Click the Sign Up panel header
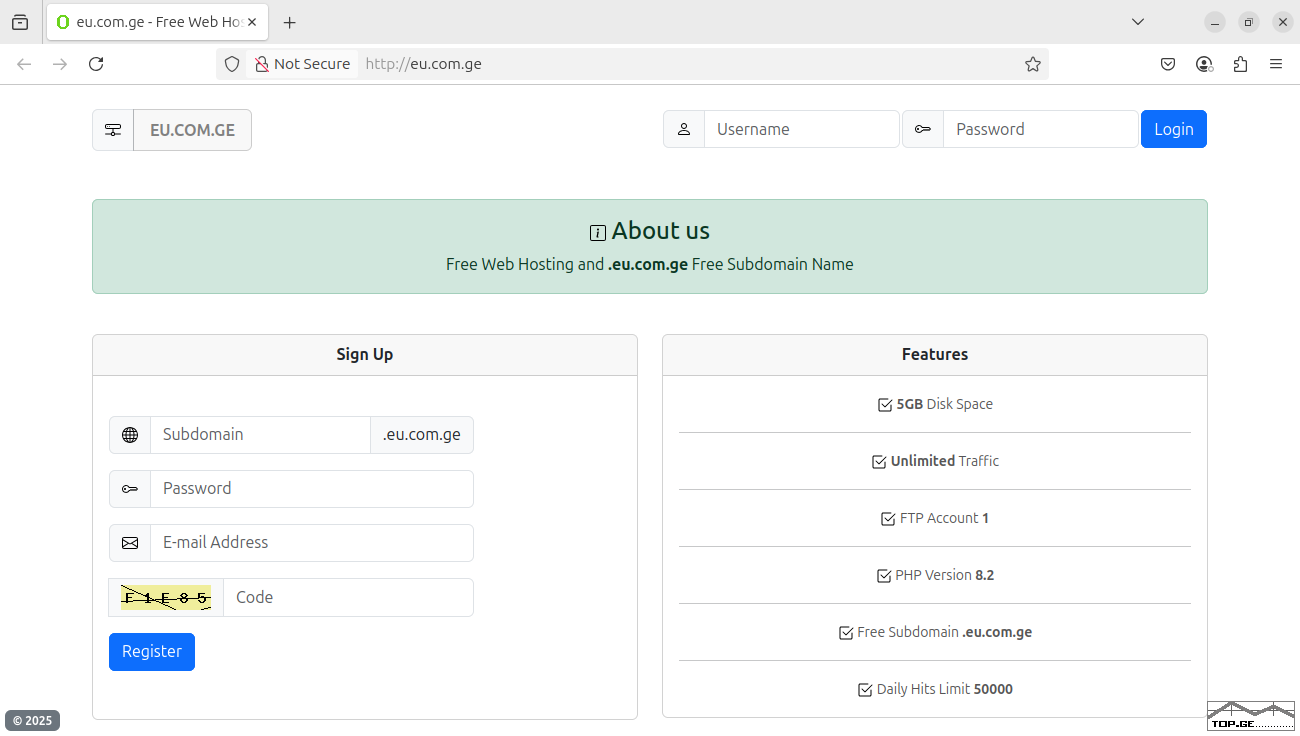Viewport: 1300px width, 736px height. point(365,355)
